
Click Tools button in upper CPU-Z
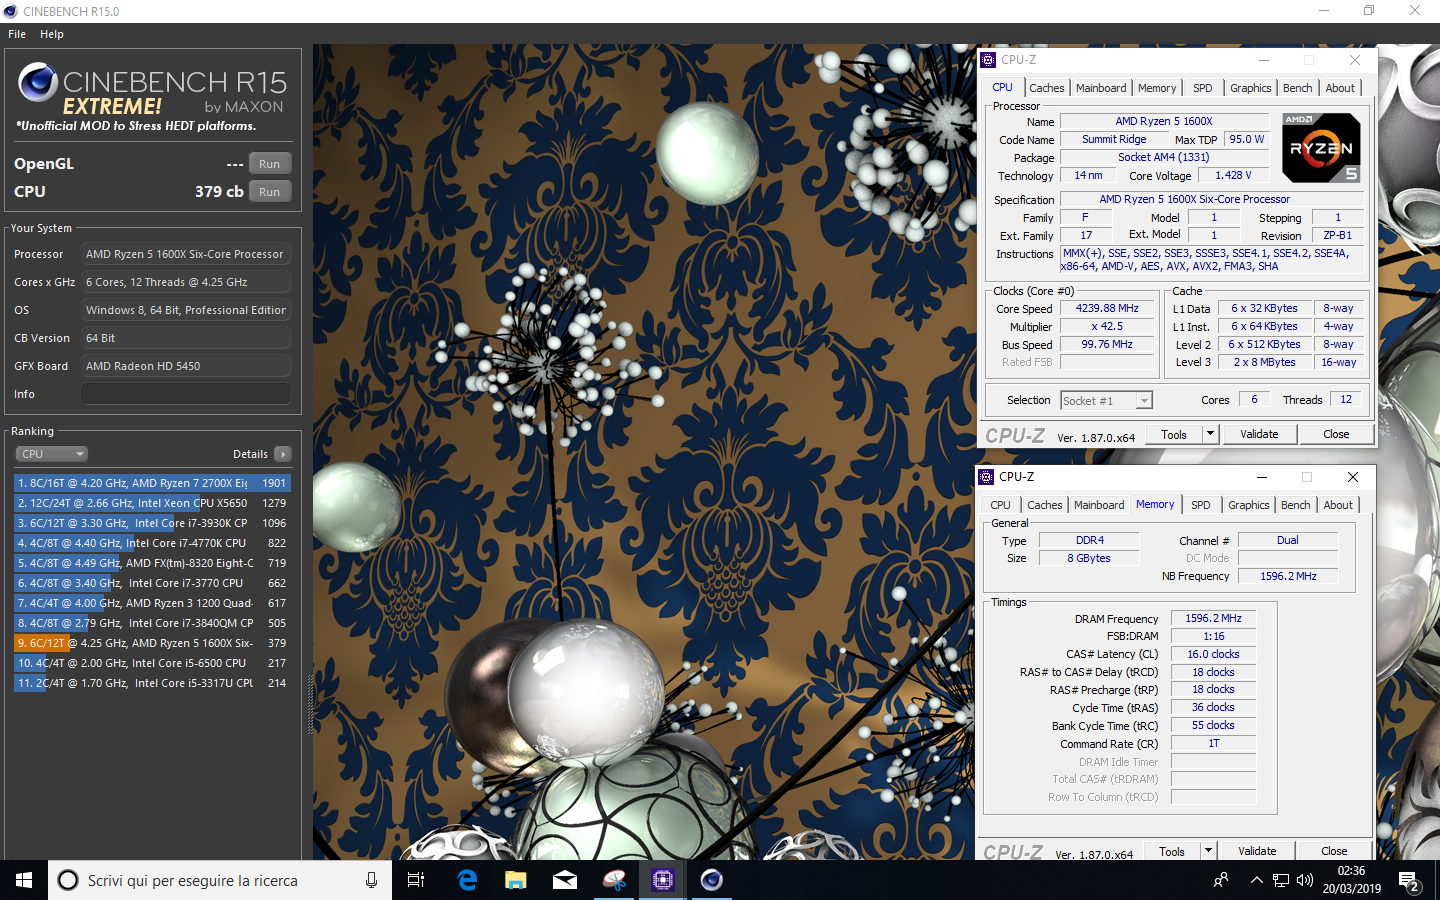1174,435
